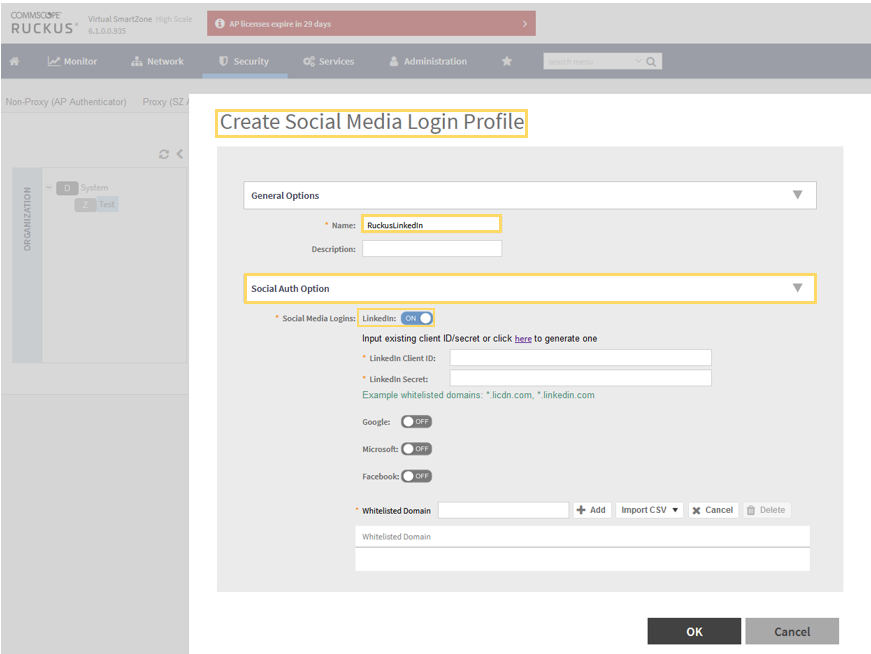Open the Services menu
This screenshot has height=654, width=871.
pyautogui.click(x=328, y=61)
